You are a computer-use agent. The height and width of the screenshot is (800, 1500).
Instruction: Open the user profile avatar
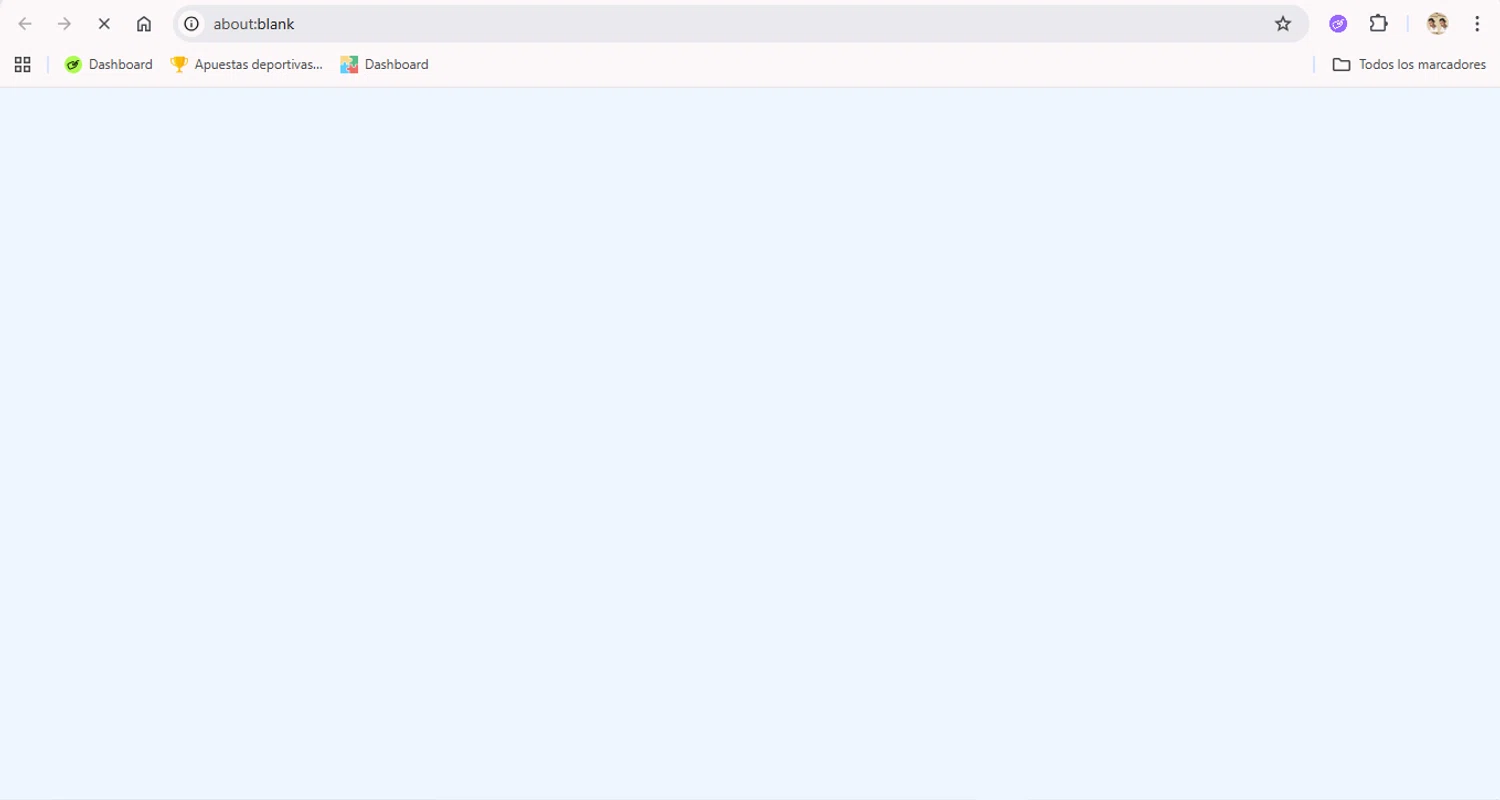(1437, 24)
